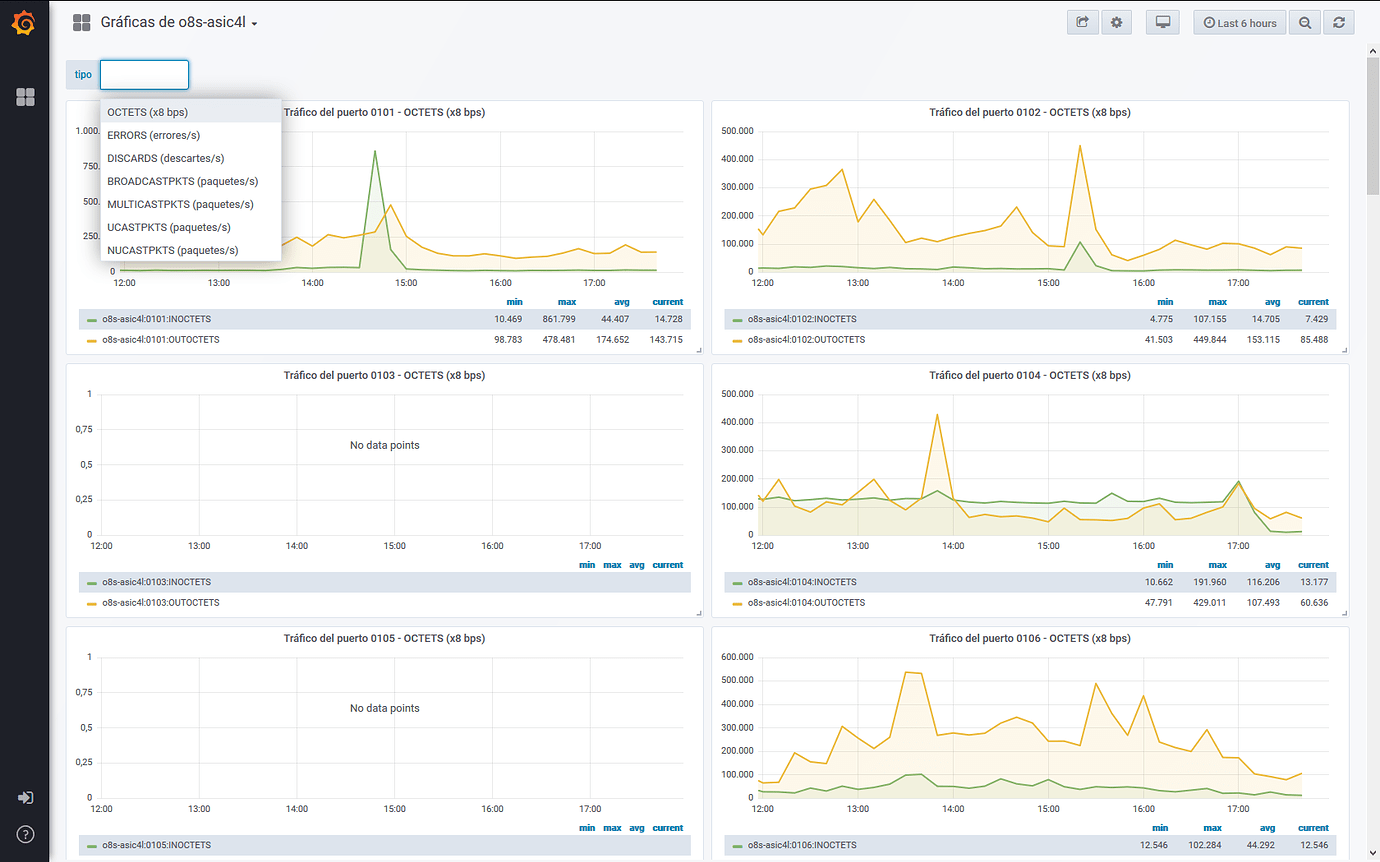1380x862 pixels.
Task: Open dashboard settings gear icon
Action: [1116, 22]
